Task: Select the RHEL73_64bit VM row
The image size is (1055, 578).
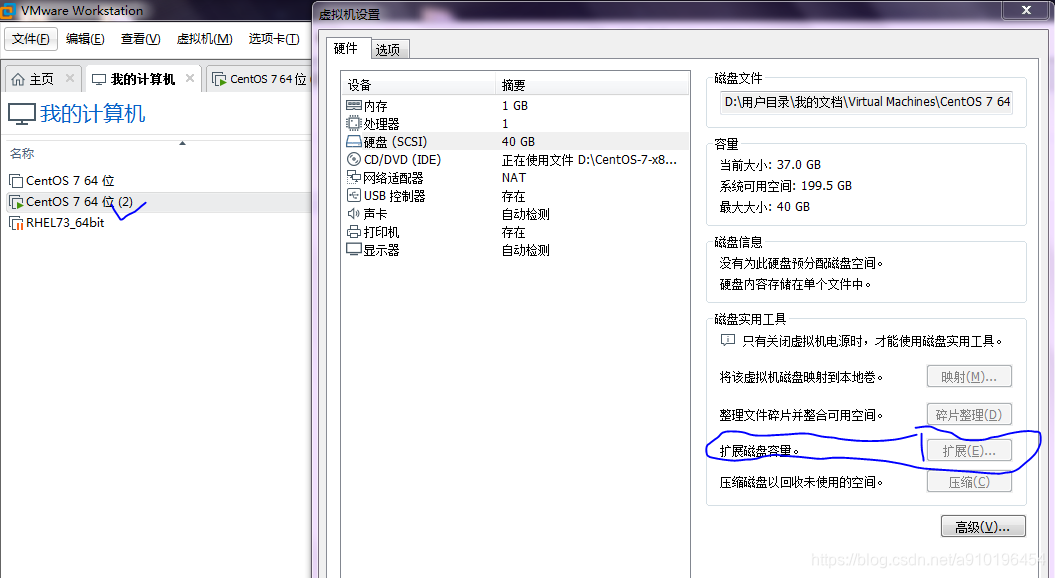Action: click(x=159, y=223)
